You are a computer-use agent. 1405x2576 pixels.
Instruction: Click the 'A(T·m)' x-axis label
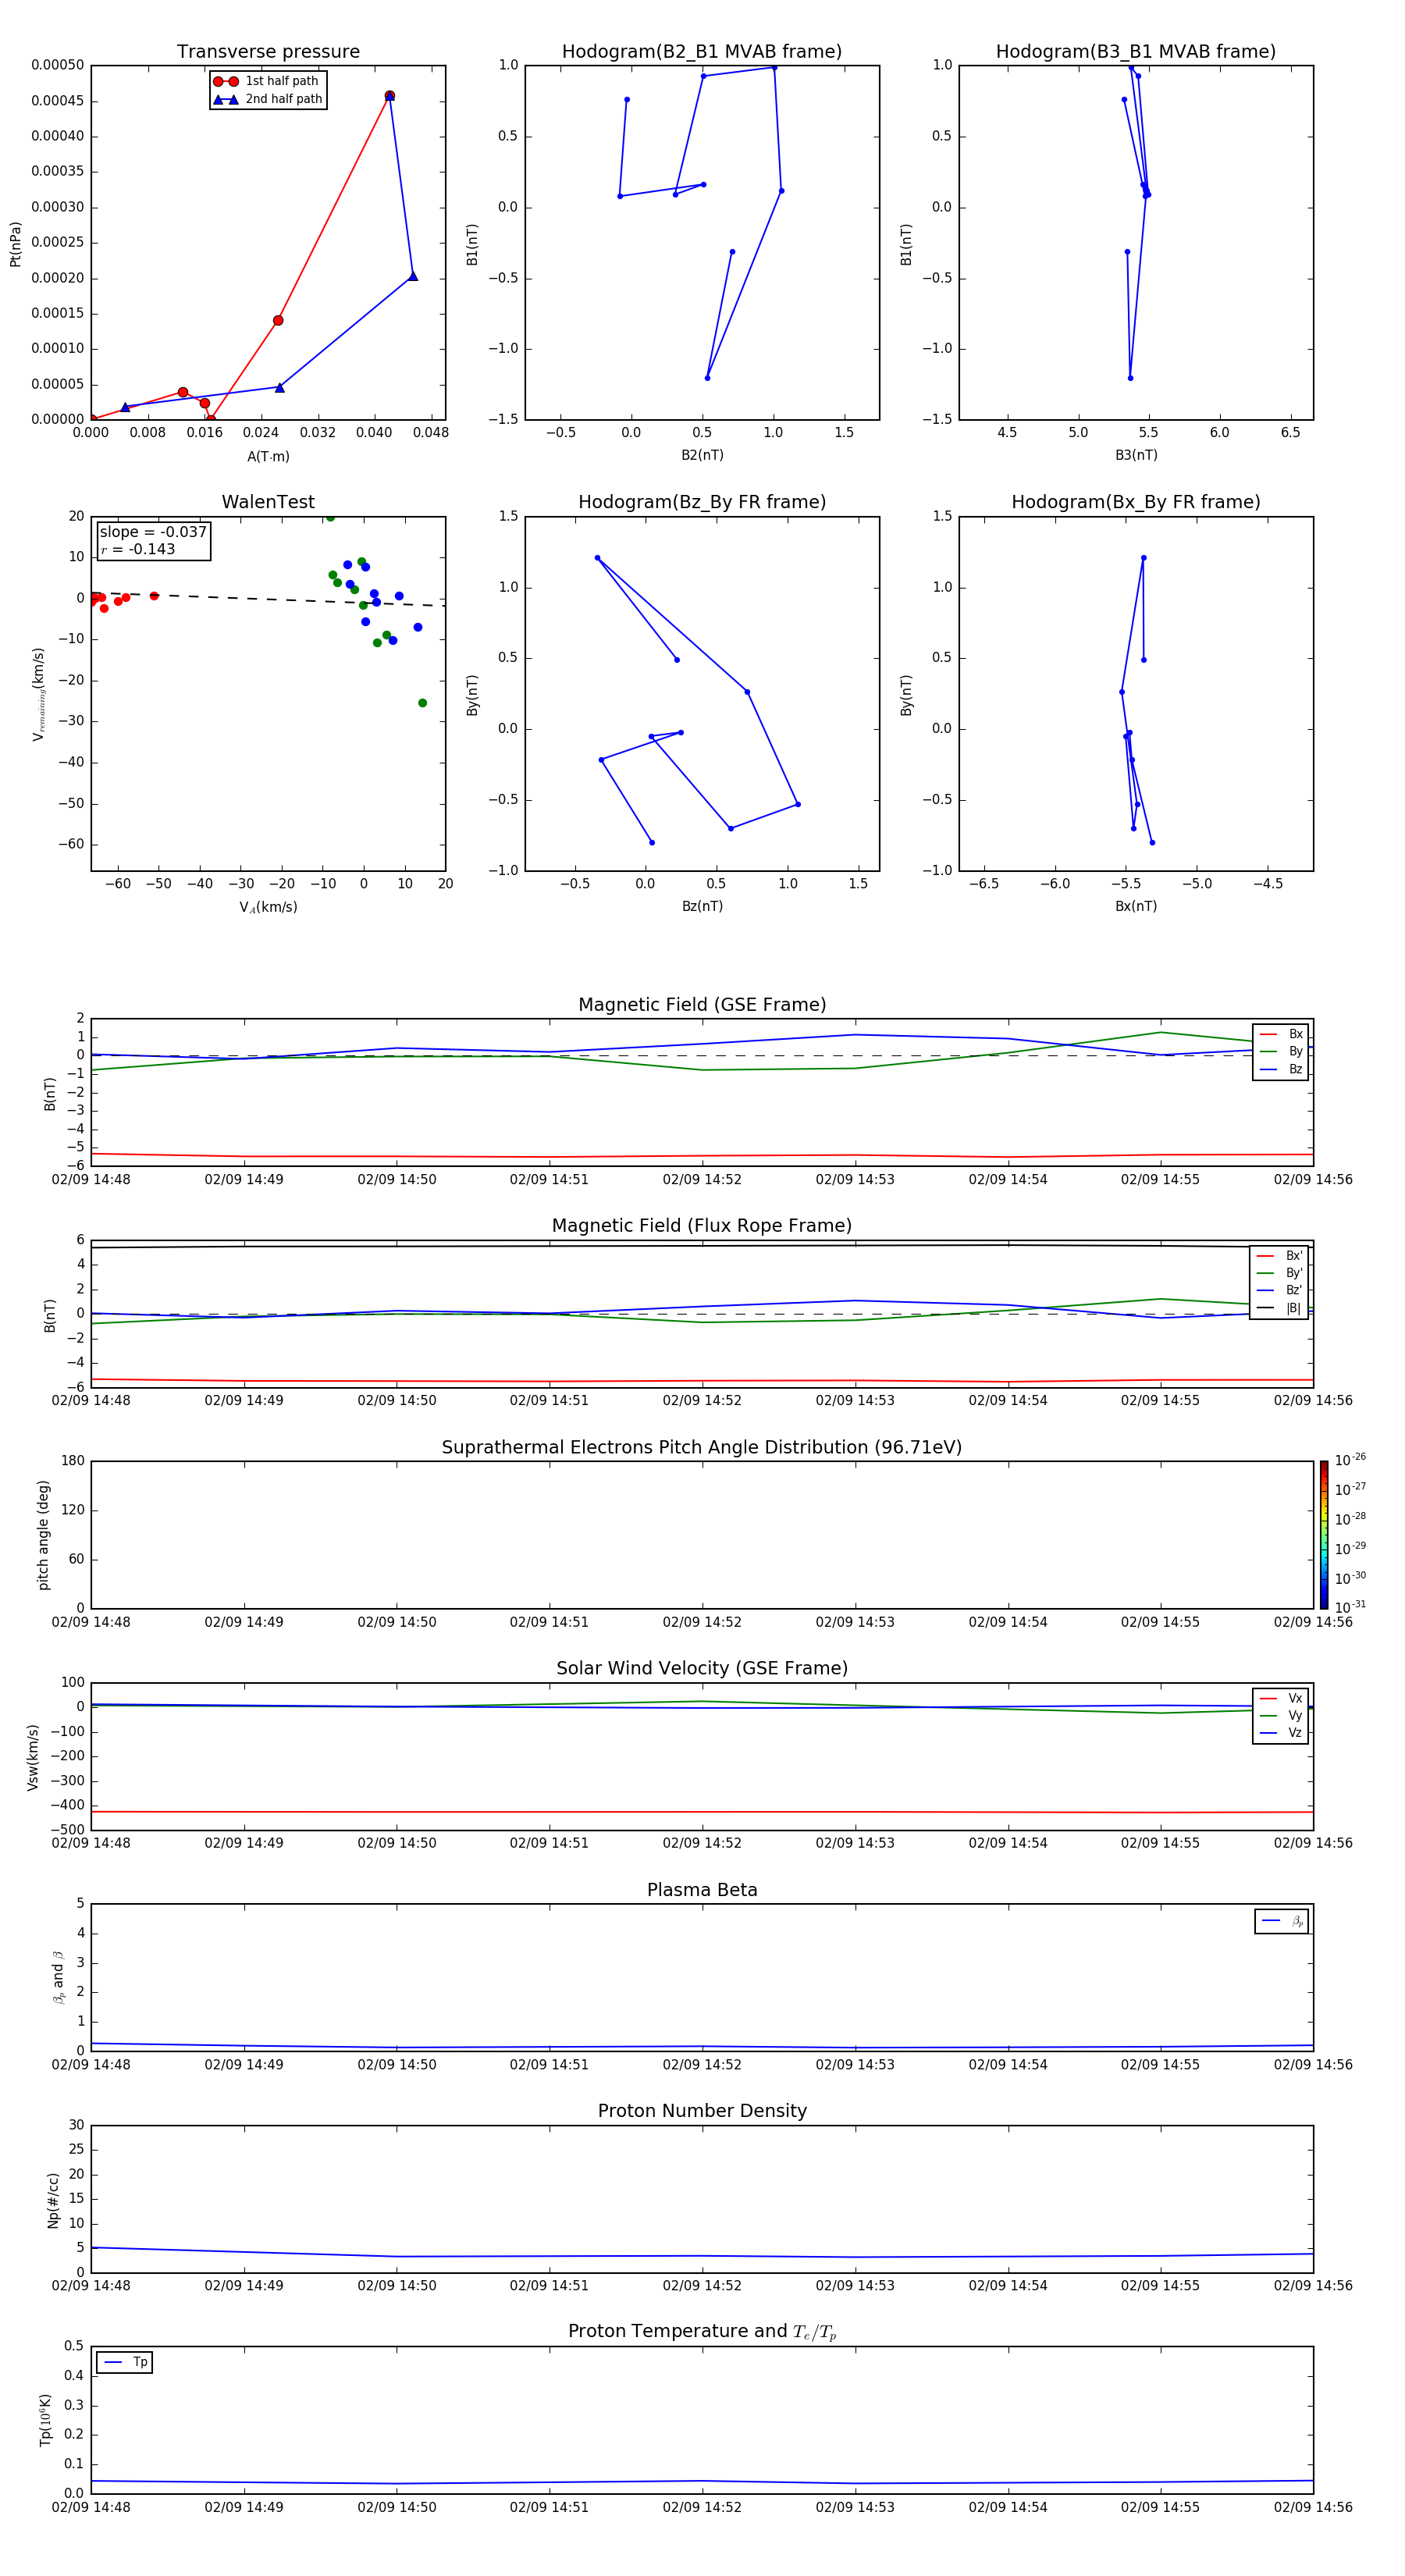268,456
